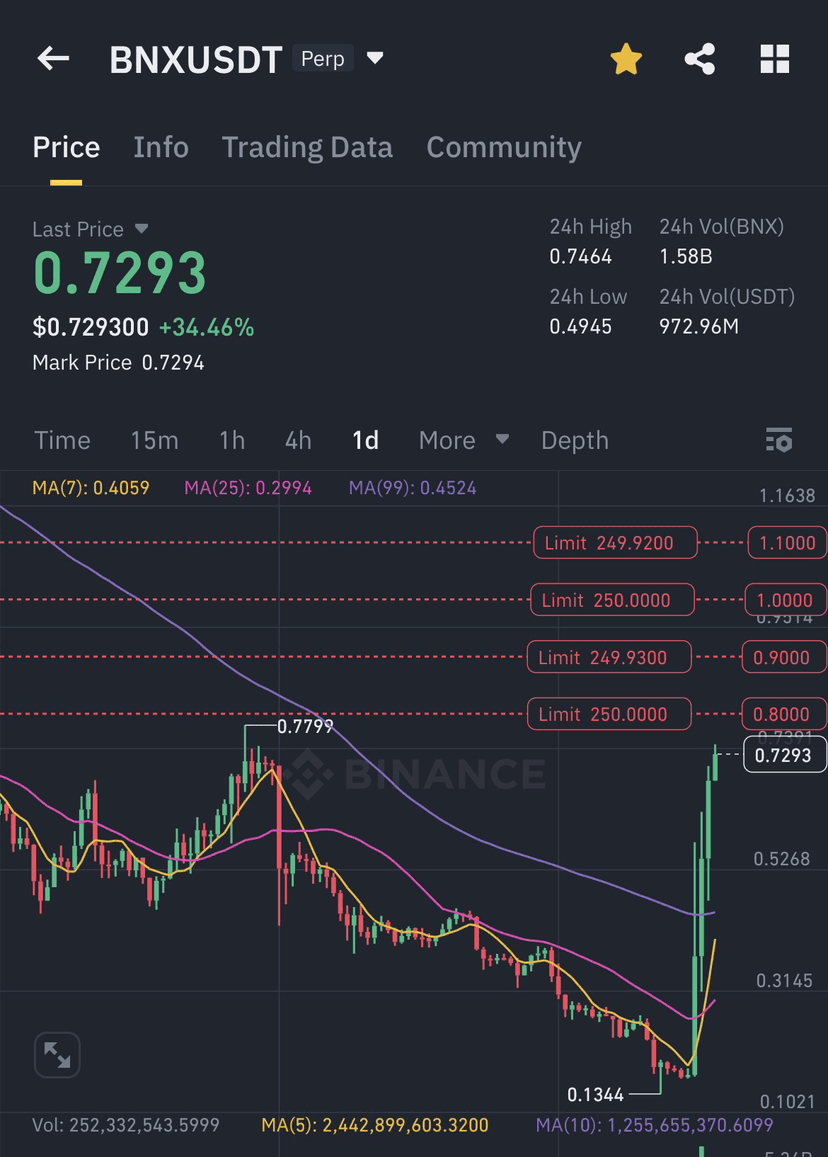Screen dimensions: 828x1157
Task: Tap the volume MA(10) value label
Action: [655, 1125]
